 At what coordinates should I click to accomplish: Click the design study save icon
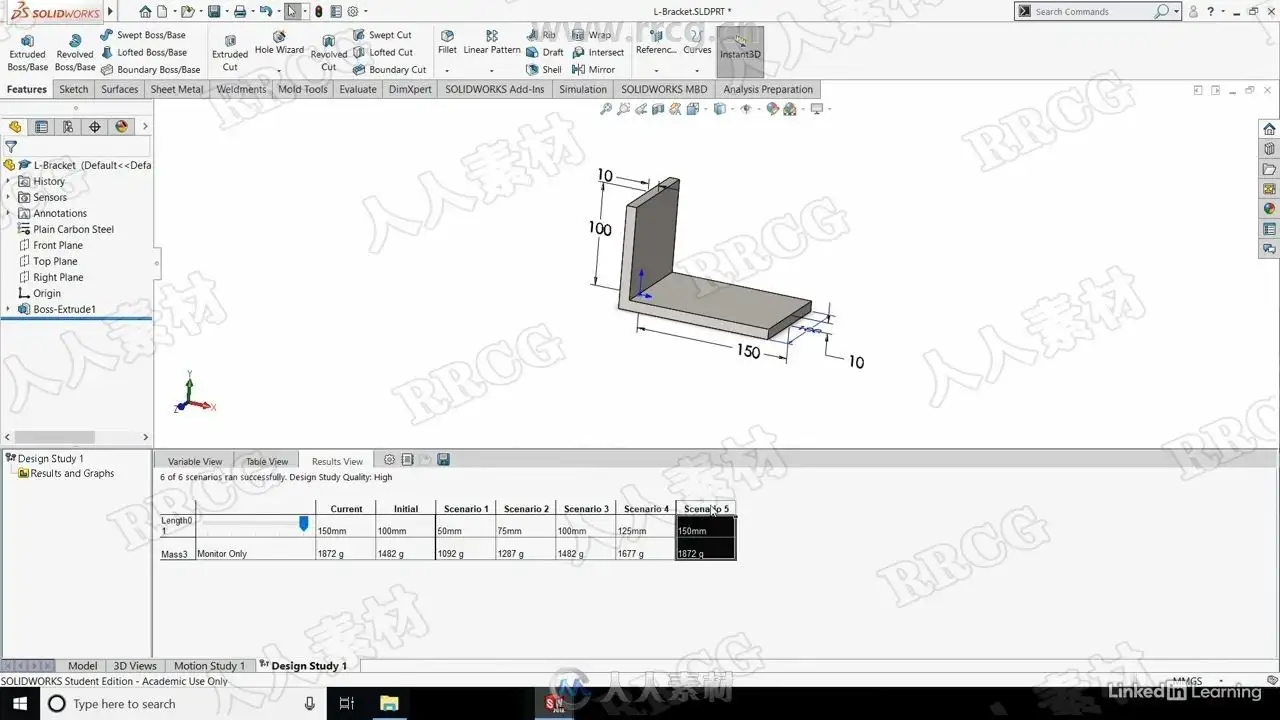443,460
